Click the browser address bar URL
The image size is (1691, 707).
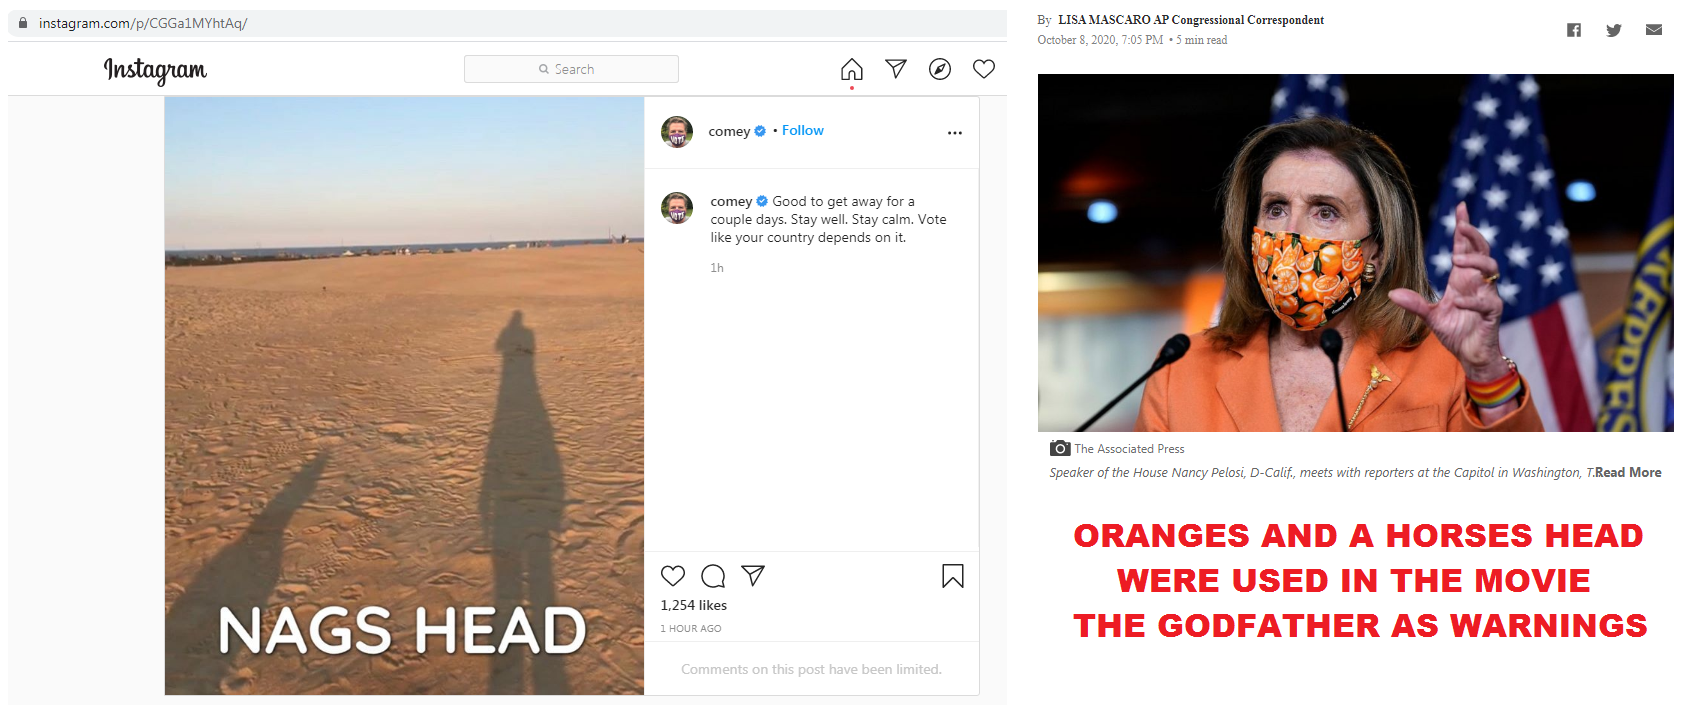tap(143, 23)
